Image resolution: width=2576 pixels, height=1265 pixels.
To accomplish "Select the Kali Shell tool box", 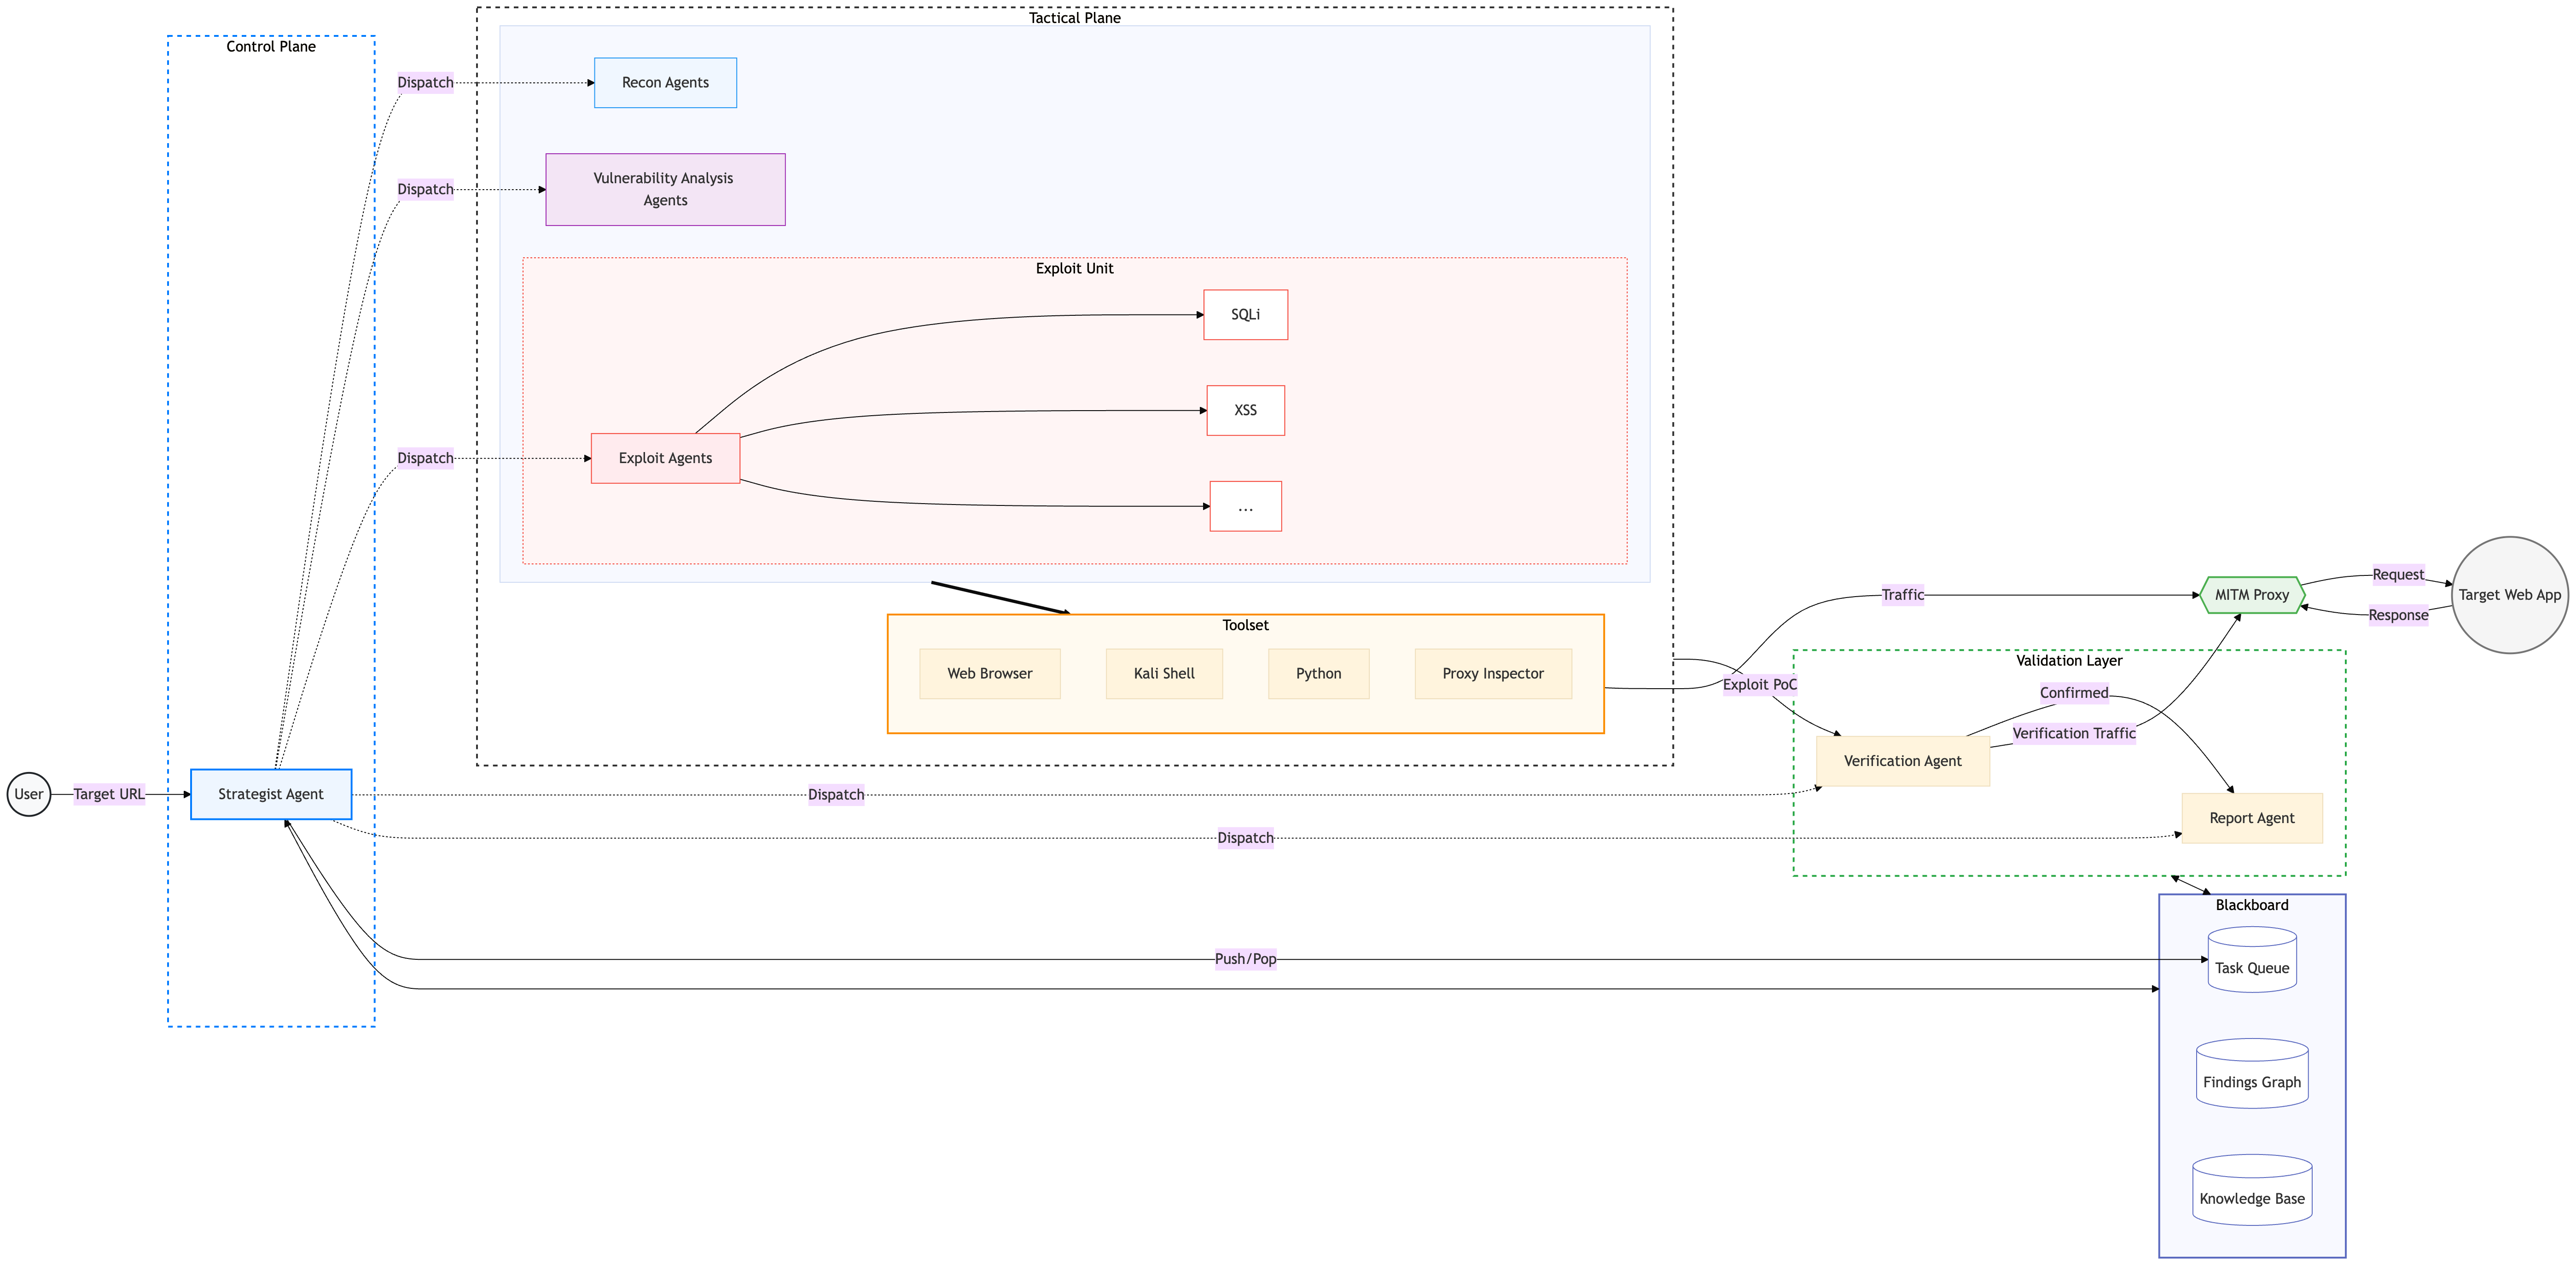I will pyautogui.click(x=1164, y=674).
